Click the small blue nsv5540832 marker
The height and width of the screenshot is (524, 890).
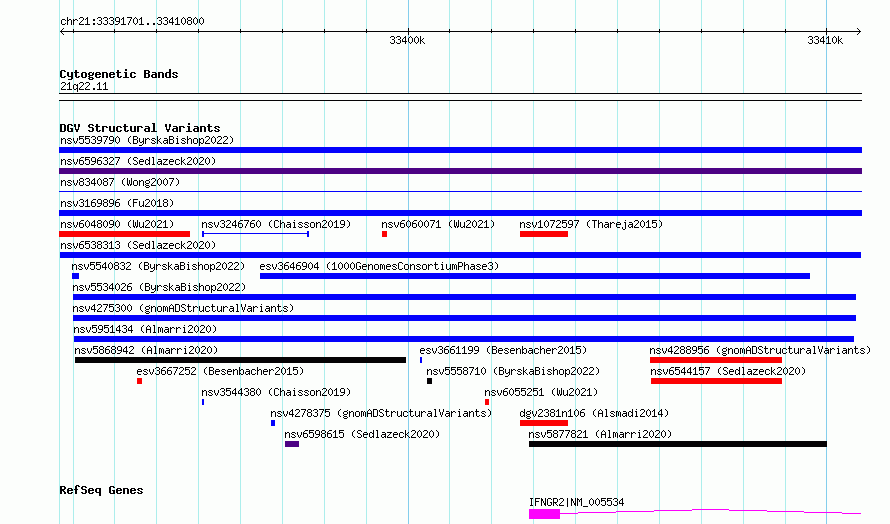point(75,276)
